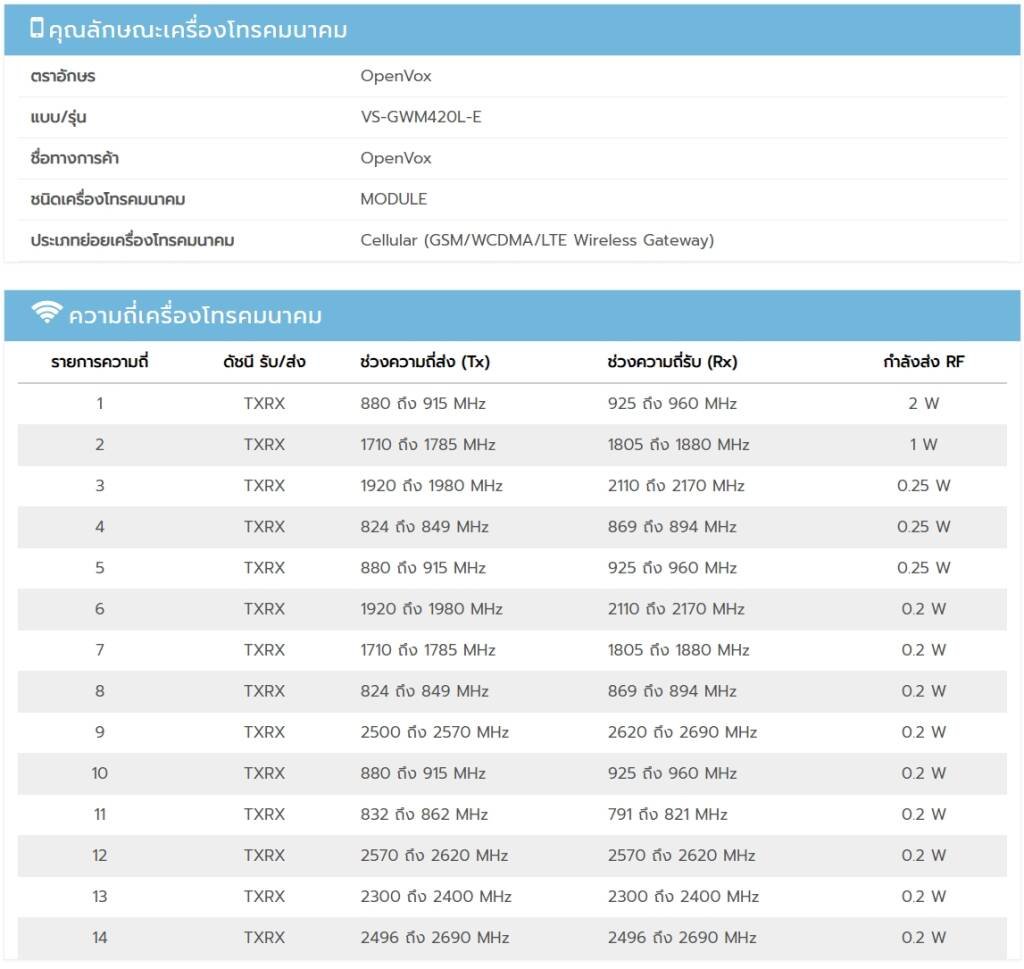Select frequency row number 14
The image size is (1024, 969).
pyautogui.click(x=99, y=937)
